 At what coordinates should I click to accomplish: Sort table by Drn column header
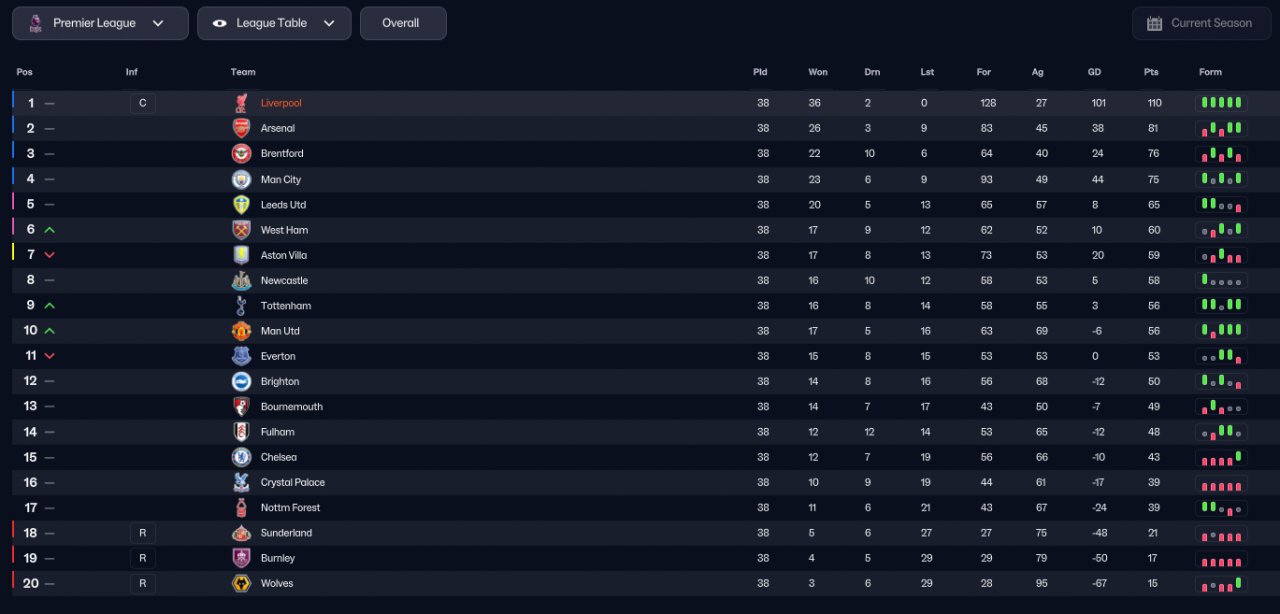point(873,72)
